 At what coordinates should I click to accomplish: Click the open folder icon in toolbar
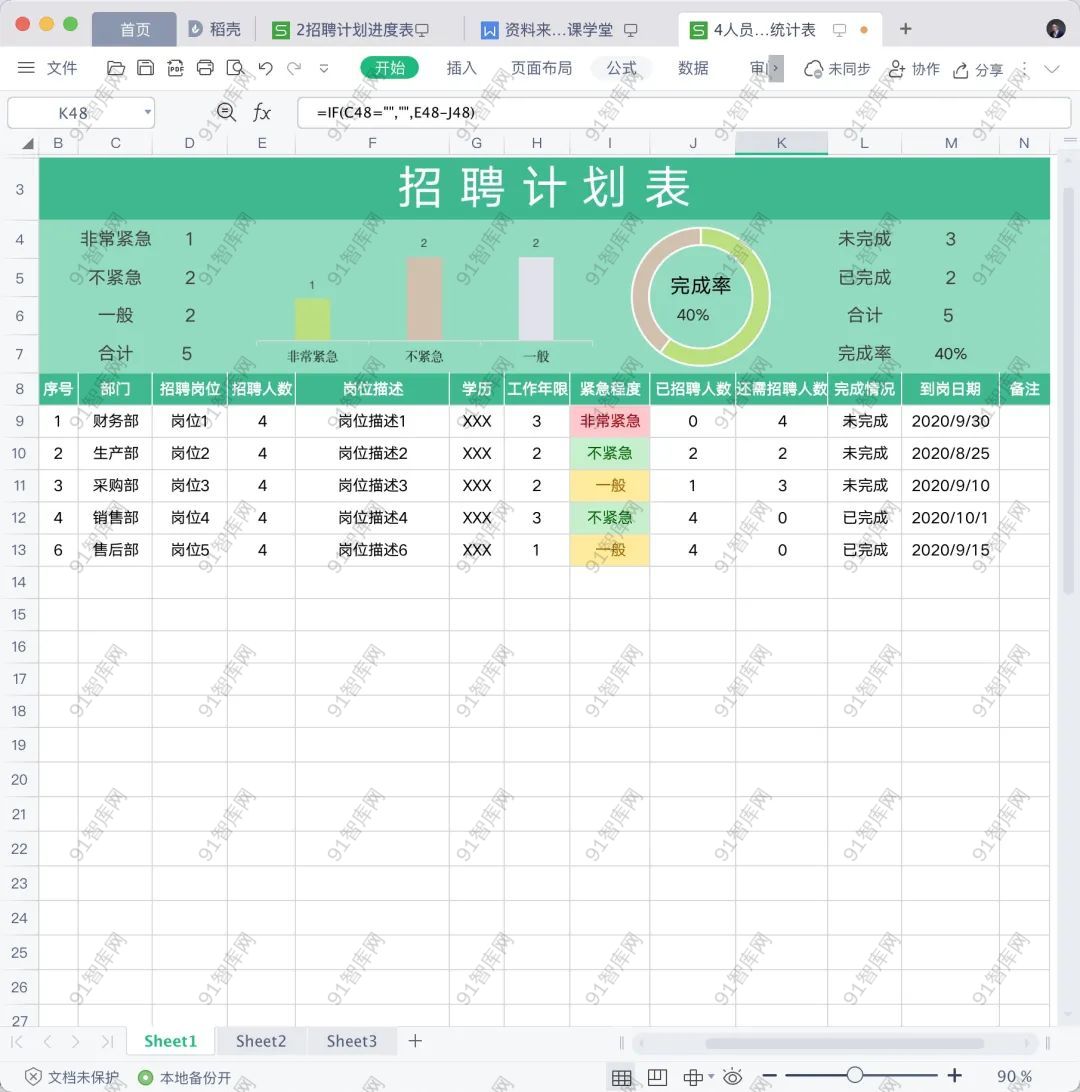pyautogui.click(x=116, y=68)
